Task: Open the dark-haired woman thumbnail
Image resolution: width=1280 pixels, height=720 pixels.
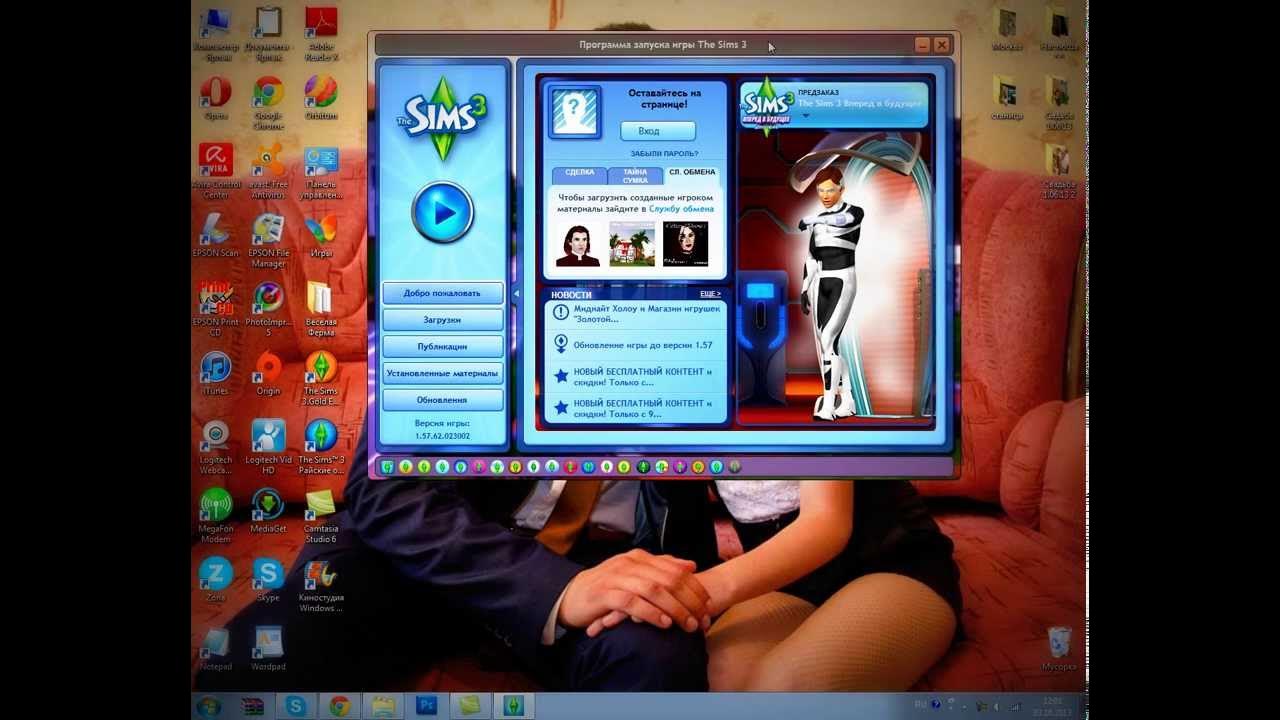Action: pos(686,244)
